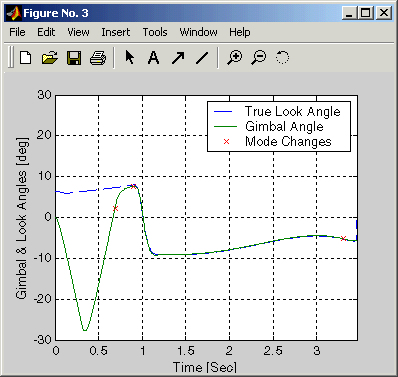This screenshot has height=377, width=398.
Task: Click the 'Gimbal Angle' legend label
Action: tap(284, 126)
